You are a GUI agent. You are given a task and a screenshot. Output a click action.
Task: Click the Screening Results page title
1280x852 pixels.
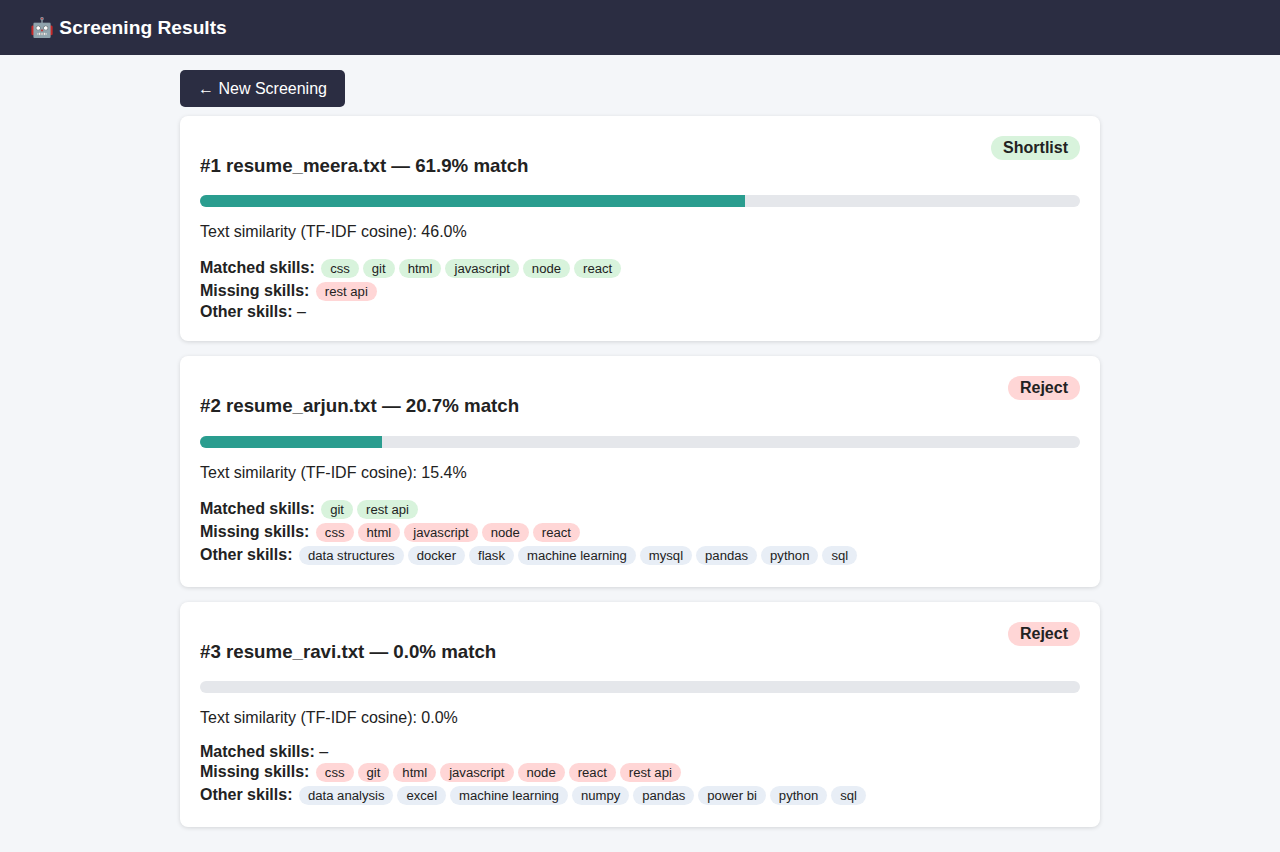143,28
